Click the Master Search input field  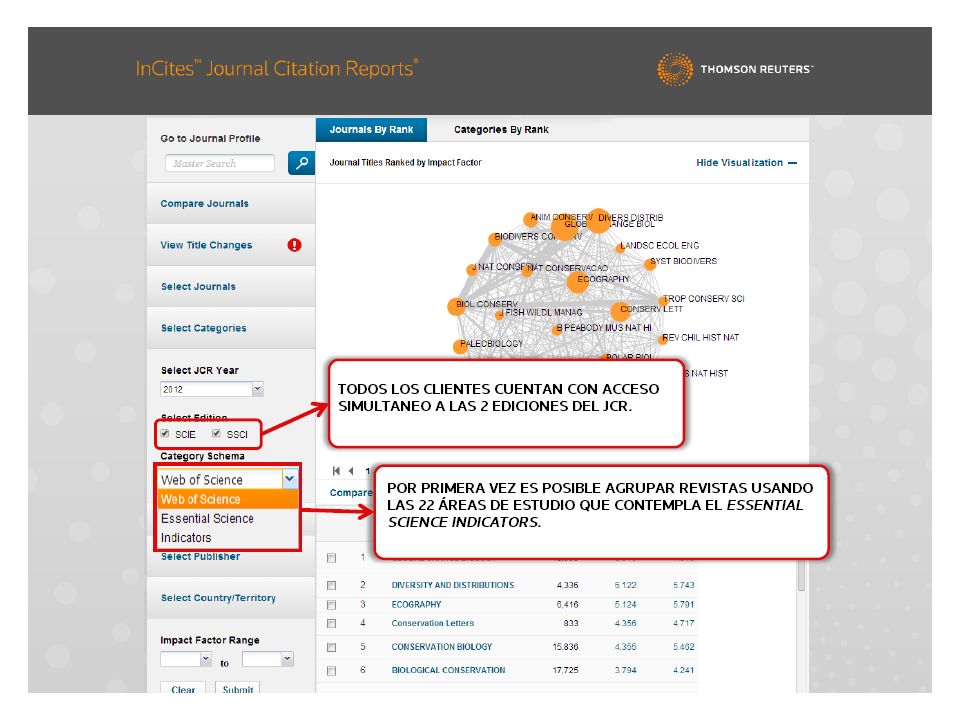point(220,163)
